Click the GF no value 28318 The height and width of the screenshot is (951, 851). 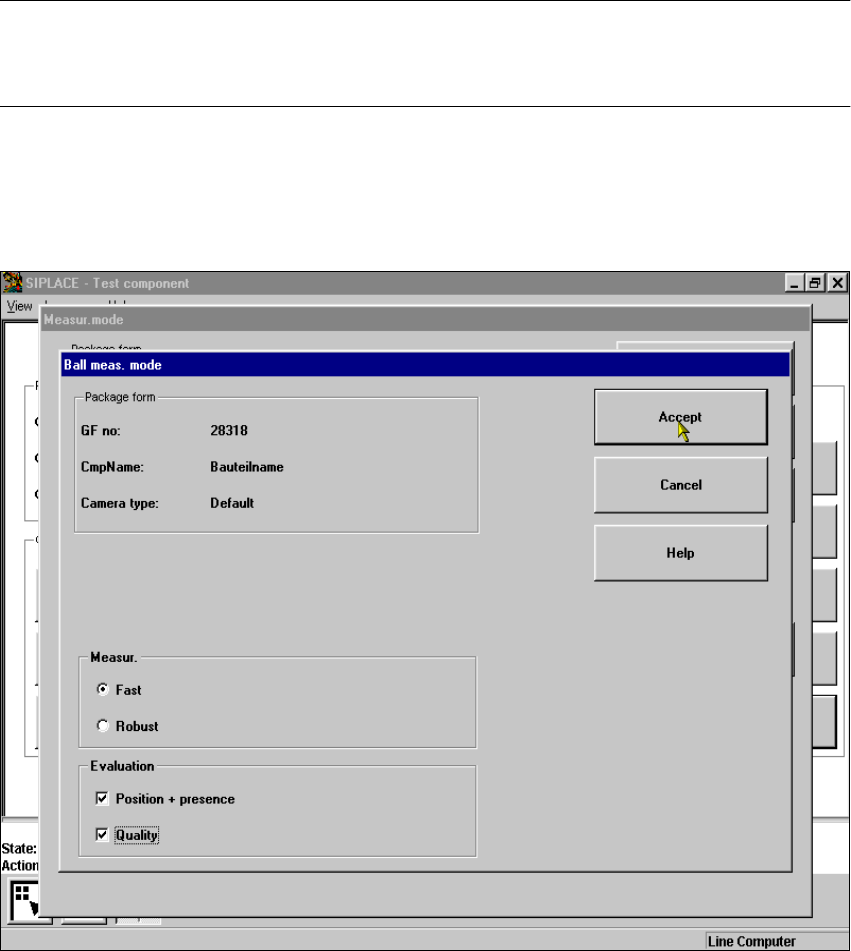[x=229, y=431]
